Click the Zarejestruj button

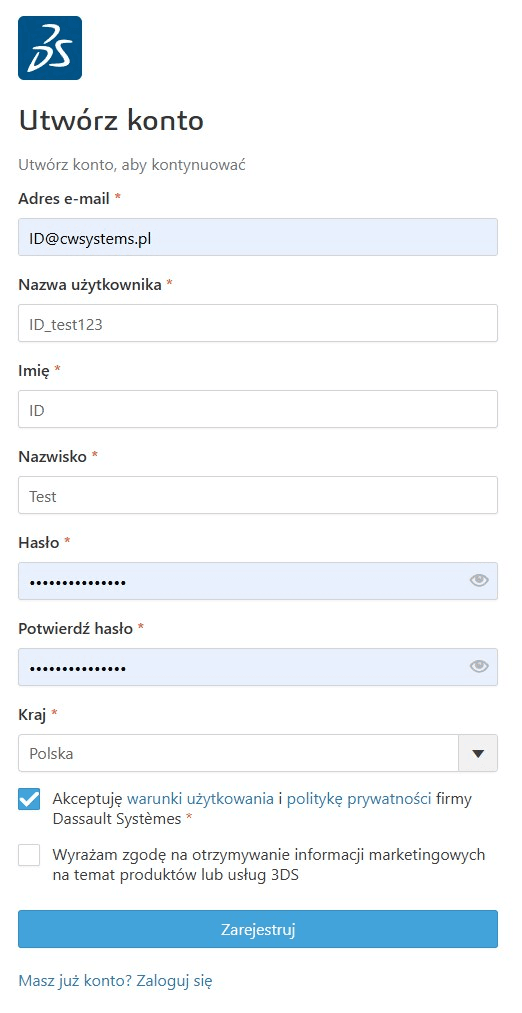click(x=258, y=929)
